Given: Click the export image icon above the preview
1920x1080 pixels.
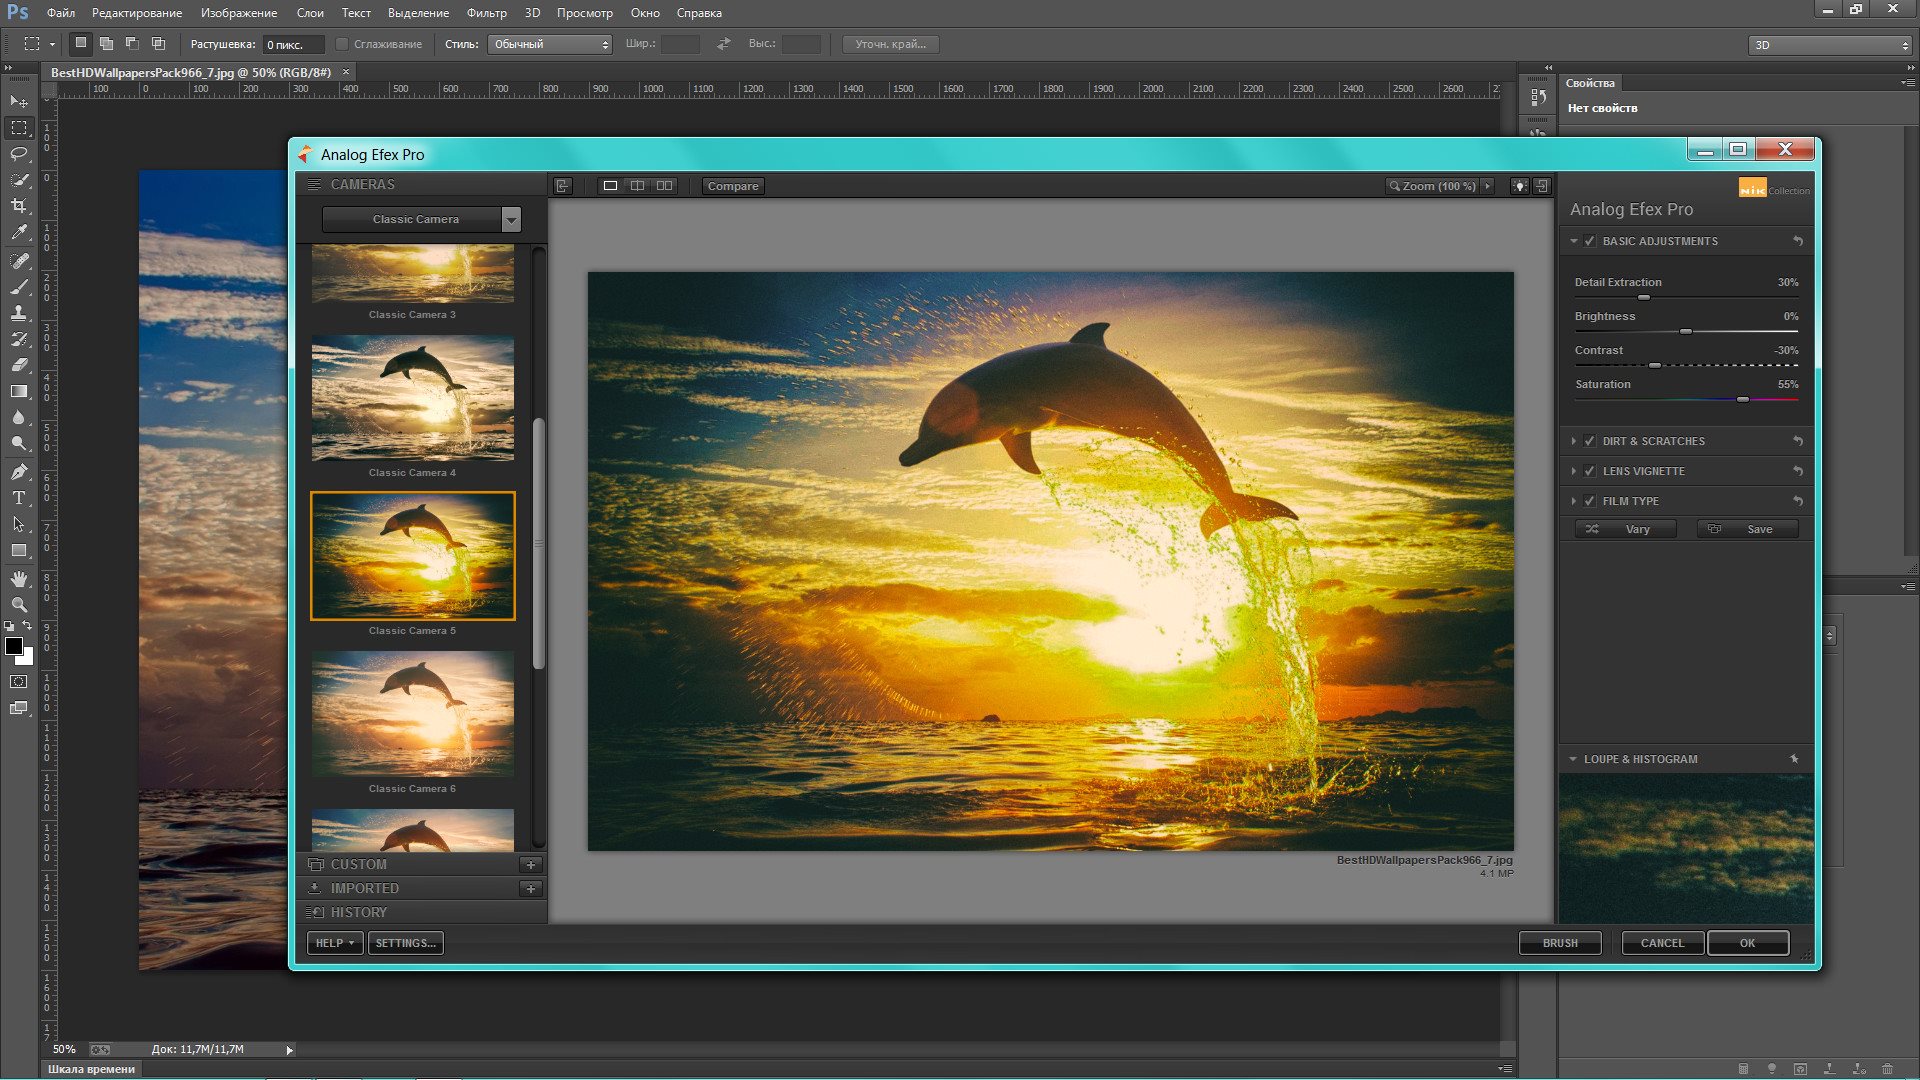Looking at the screenshot, I should tap(561, 185).
